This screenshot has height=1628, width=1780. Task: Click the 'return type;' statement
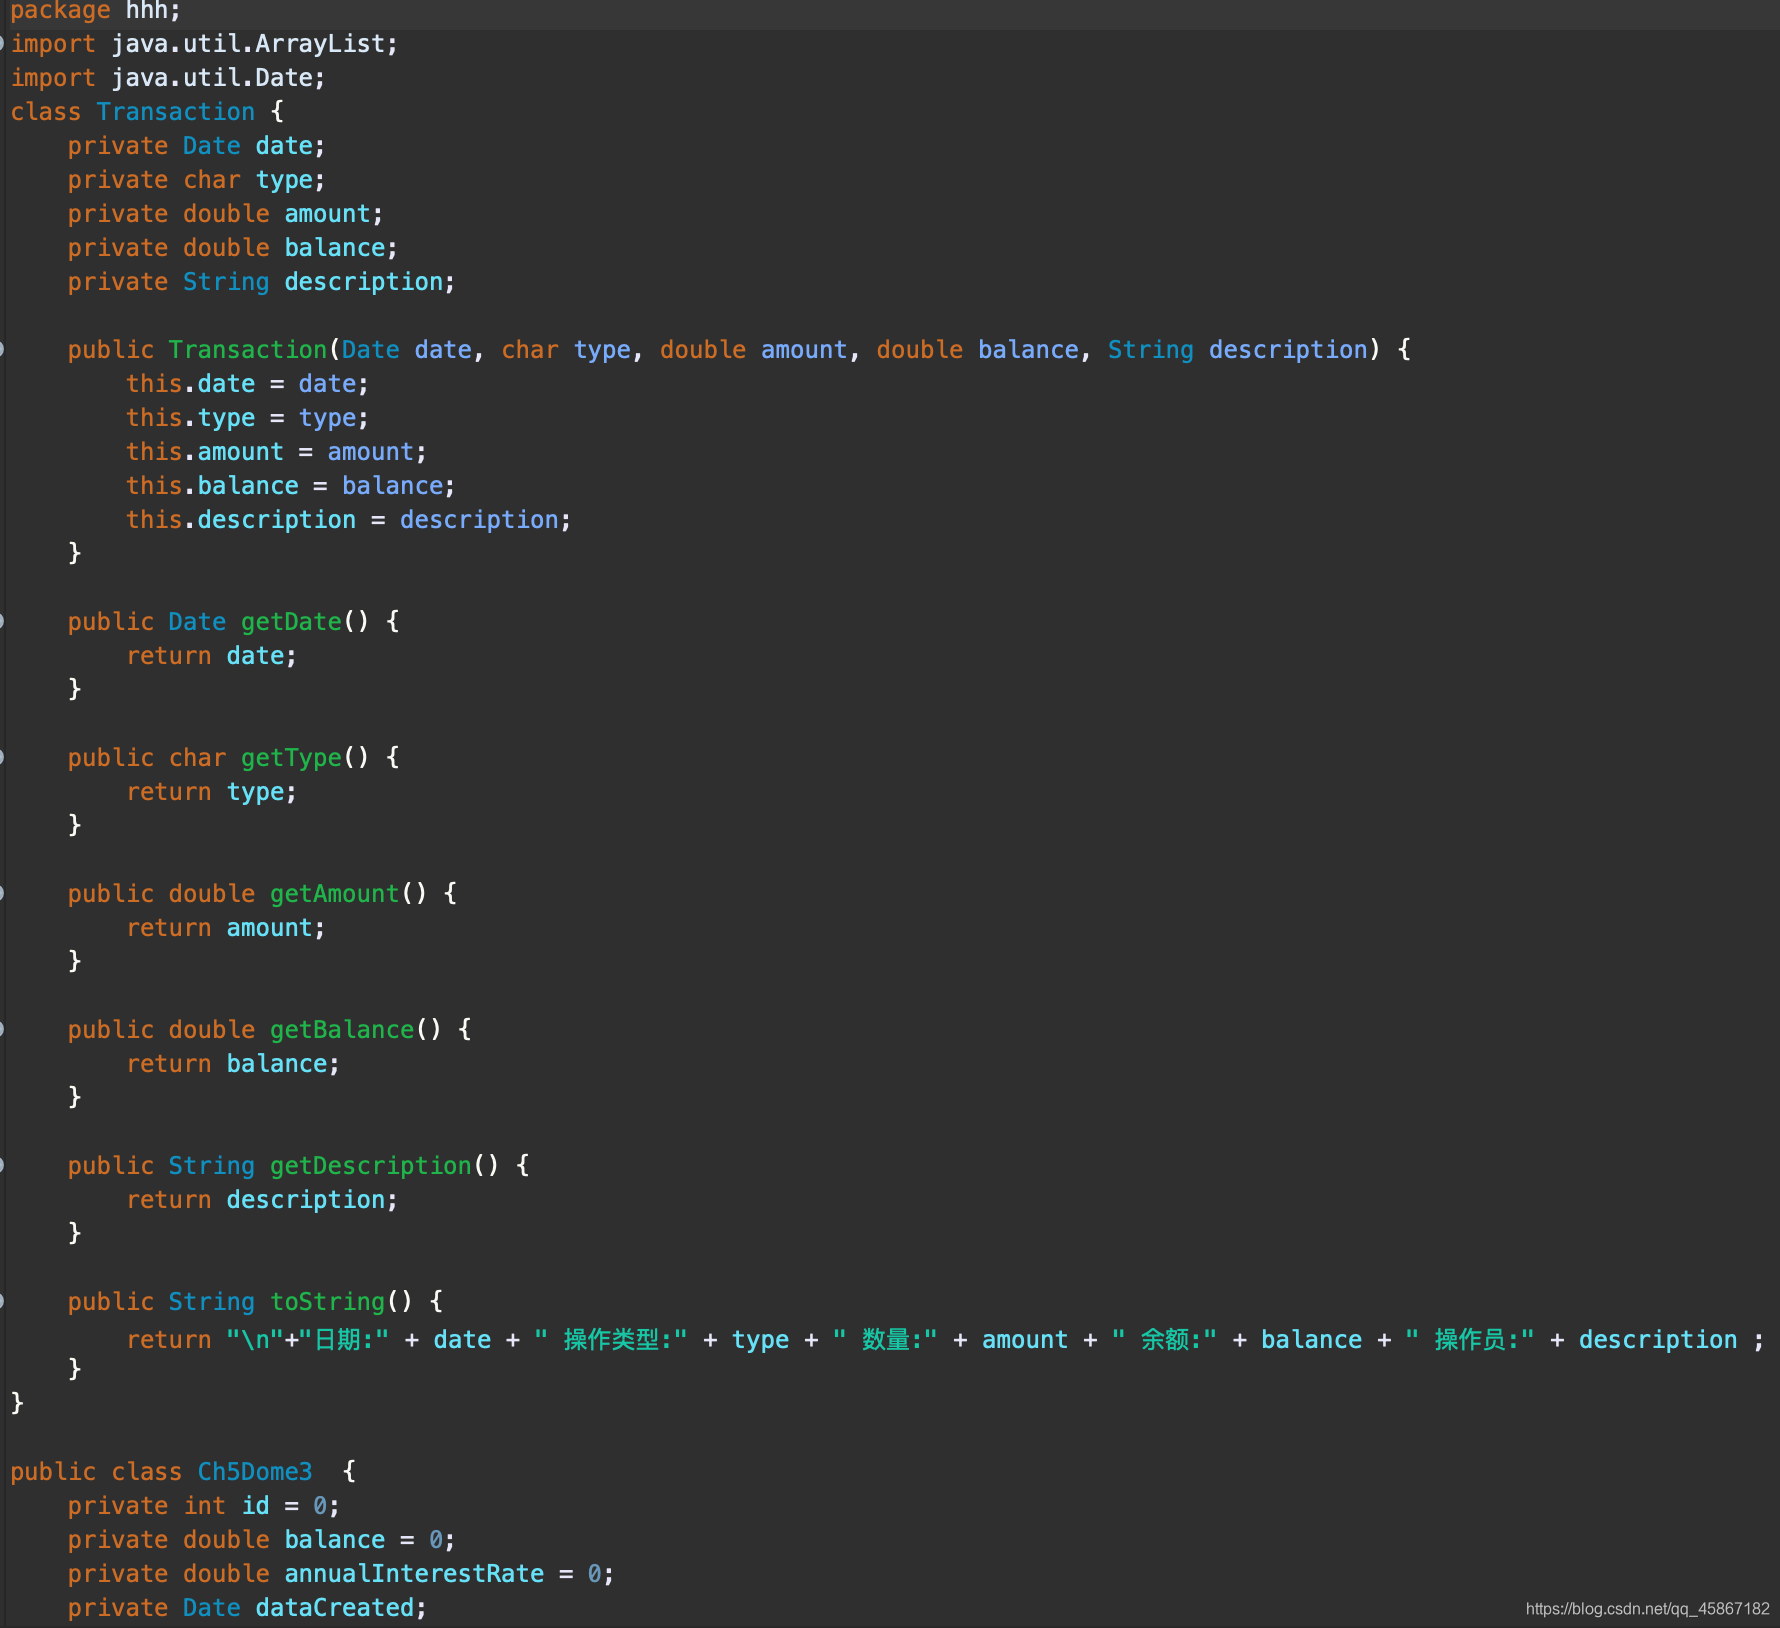click(x=211, y=792)
